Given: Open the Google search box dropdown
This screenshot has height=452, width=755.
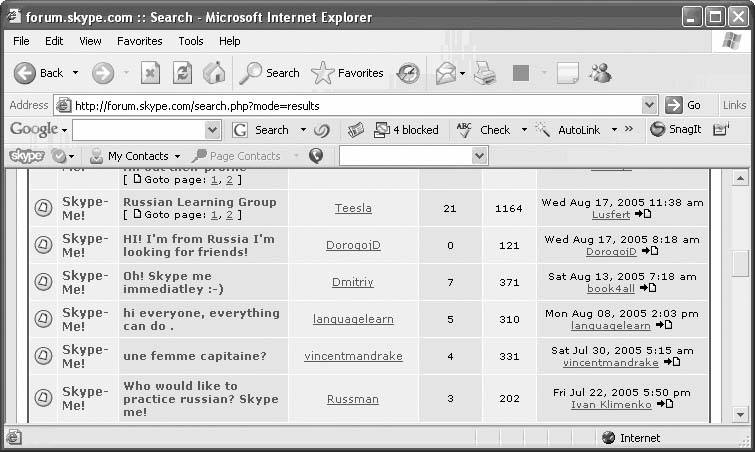Looking at the screenshot, I should pos(212,130).
